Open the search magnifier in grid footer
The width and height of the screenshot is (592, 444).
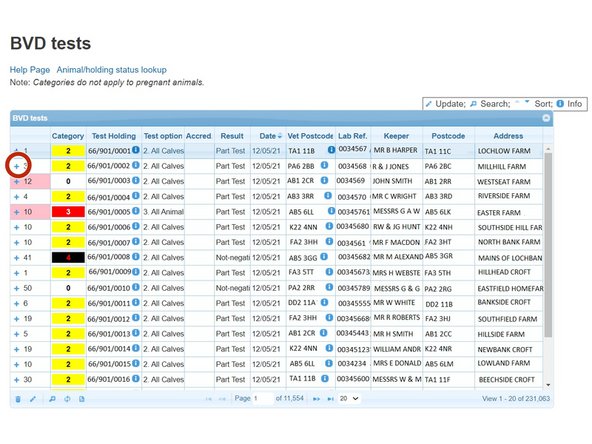pyautogui.click(x=52, y=399)
